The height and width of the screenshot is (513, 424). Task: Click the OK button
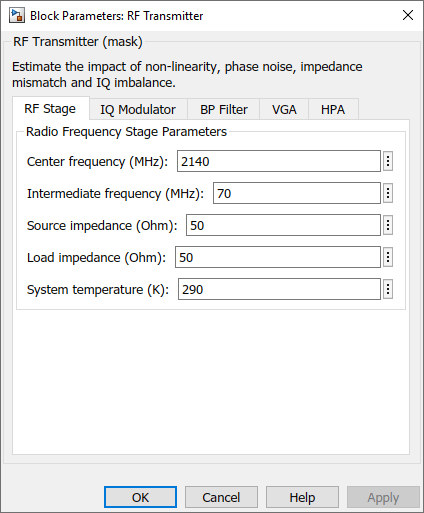[x=140, y=497]
